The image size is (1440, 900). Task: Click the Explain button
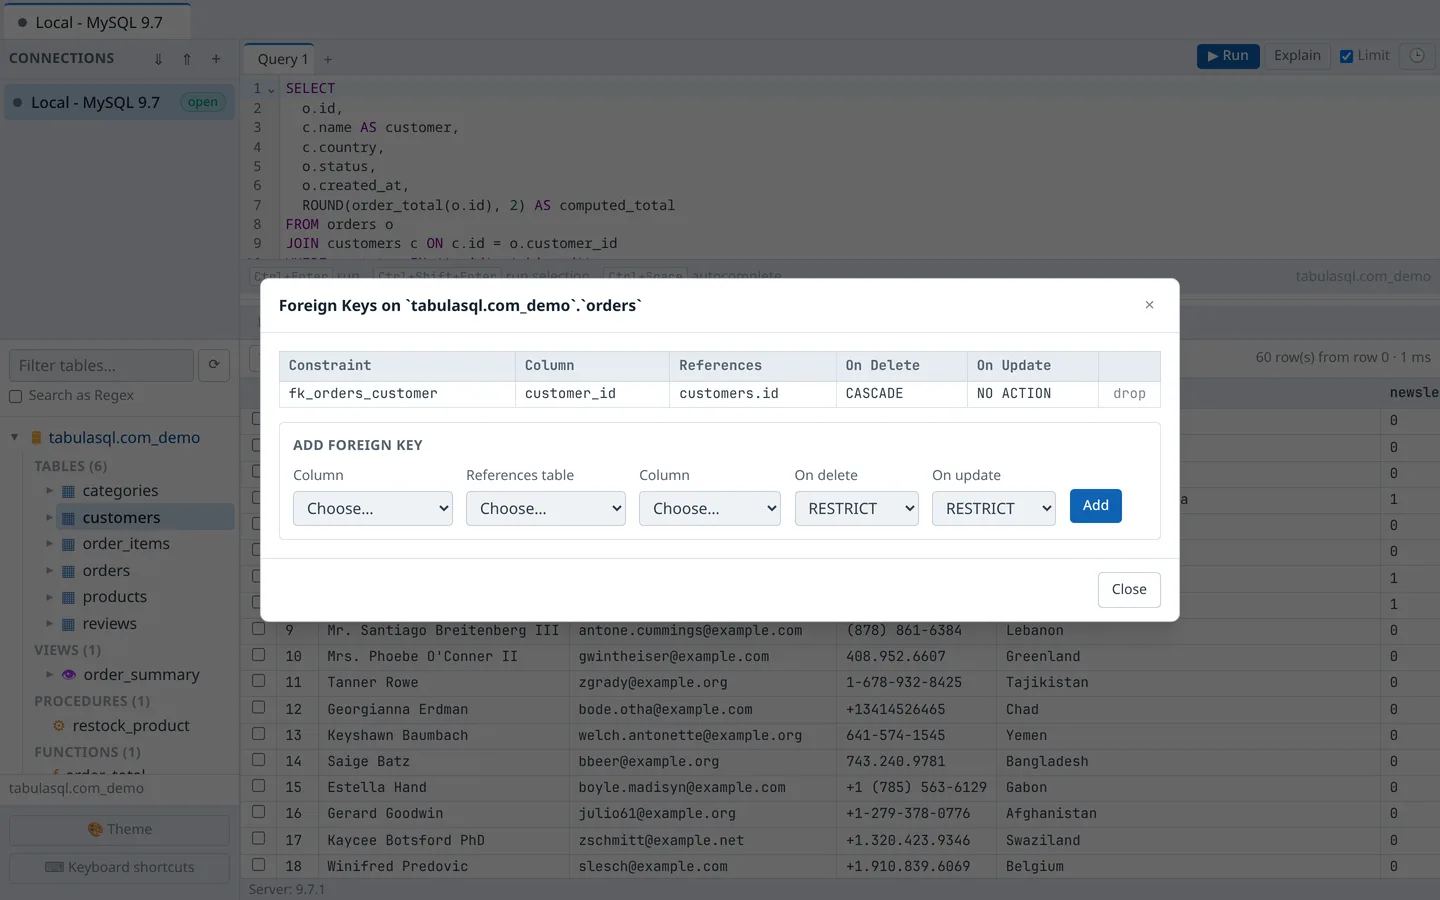click(x=1297, y=56)
